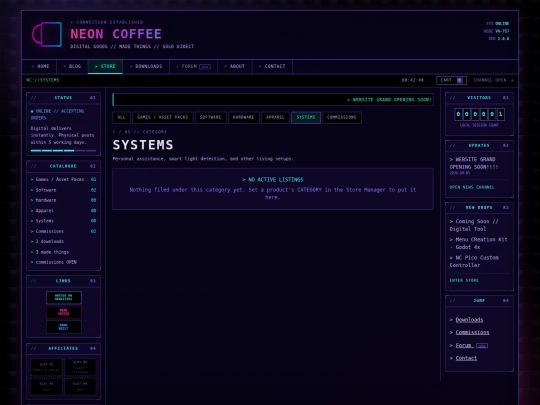Click the badge beside Forum jump link

[482, 346]
